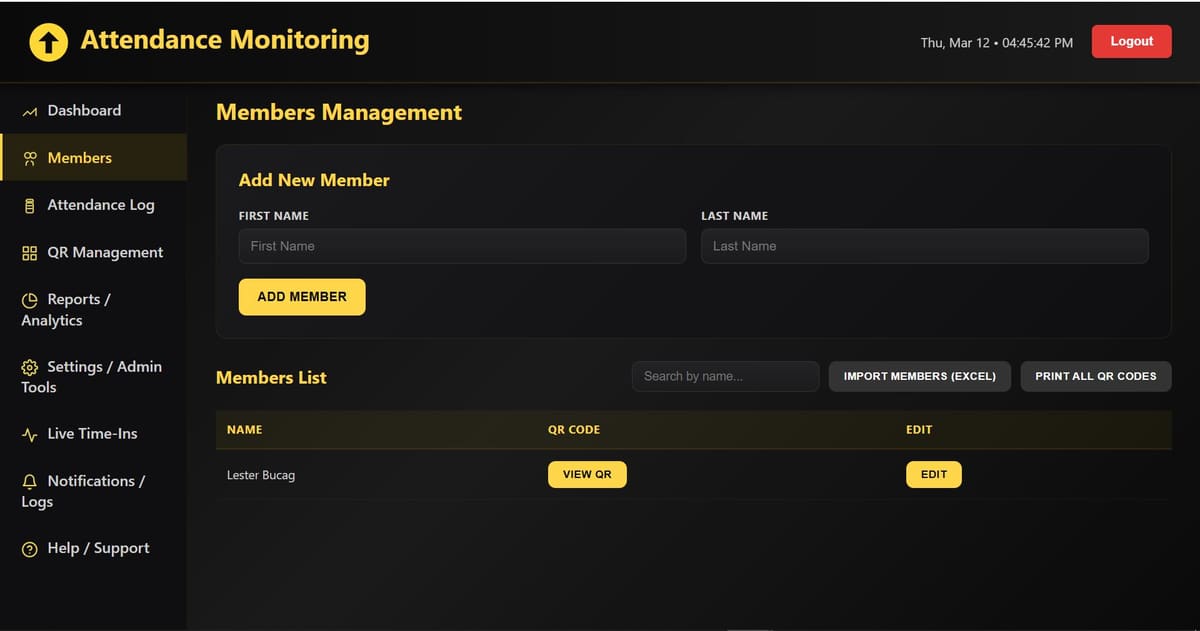Select the Attendance Monitoring title text
The image size is (1200, 631).
point(225,40)
